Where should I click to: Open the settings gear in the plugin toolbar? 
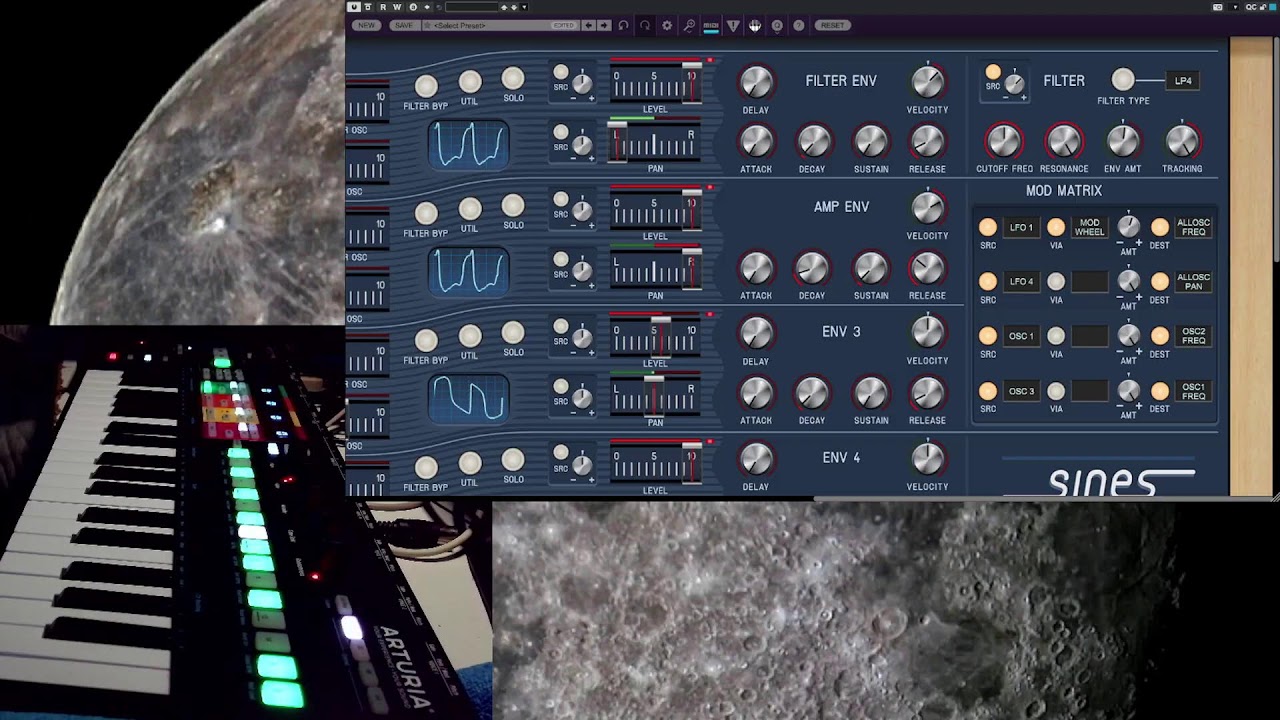(667, 25)
